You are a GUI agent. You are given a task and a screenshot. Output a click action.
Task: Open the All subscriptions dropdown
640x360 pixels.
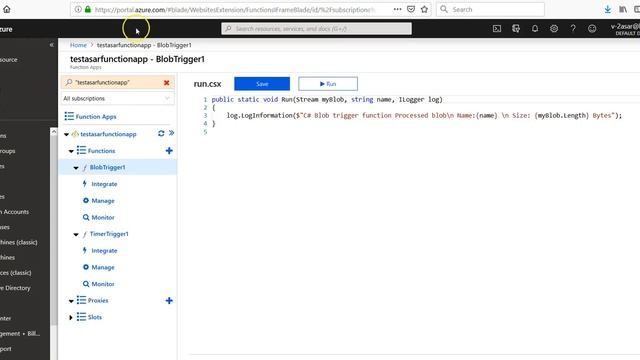tap(117, 98)
